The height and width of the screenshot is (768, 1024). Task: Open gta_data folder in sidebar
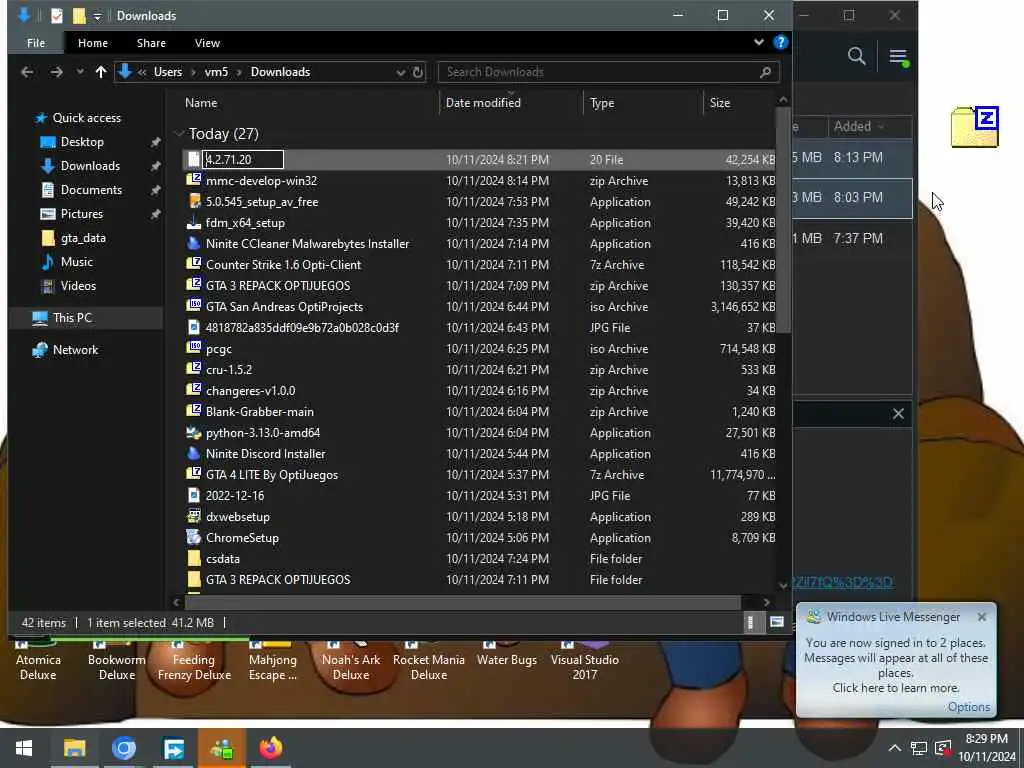tap(83, 238)
